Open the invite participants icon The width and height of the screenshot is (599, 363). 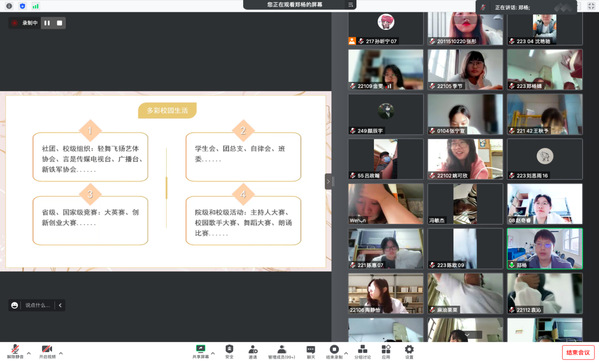[253, 351]
